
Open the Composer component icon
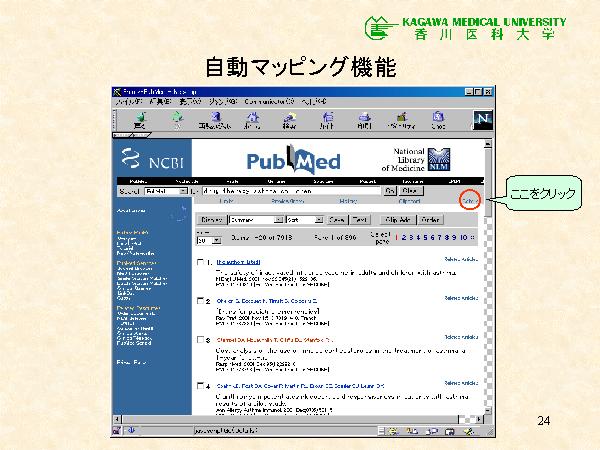tap(469, 431)
